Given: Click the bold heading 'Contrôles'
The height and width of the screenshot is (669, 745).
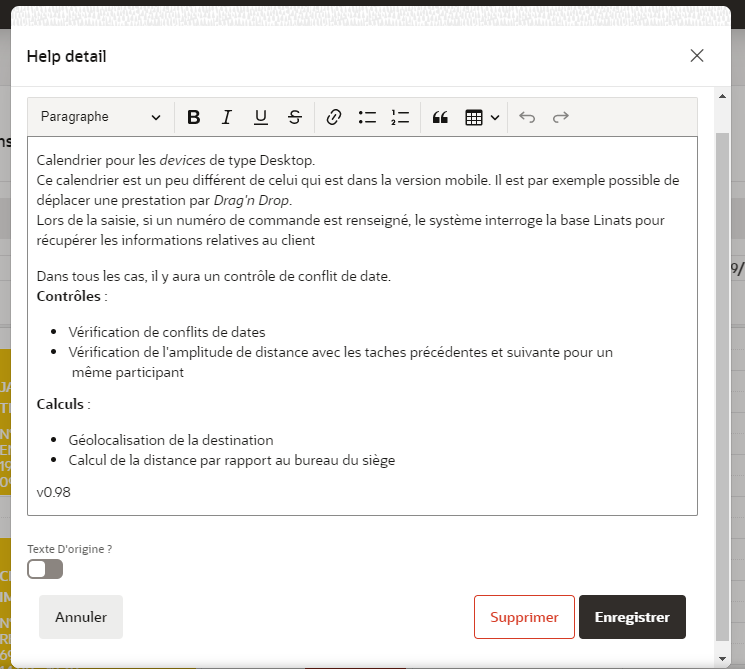Looking at the screenshot, I should [68, 296].
